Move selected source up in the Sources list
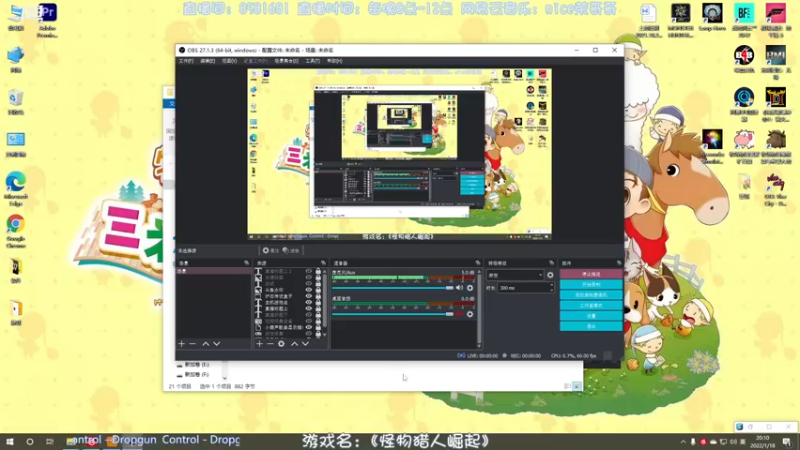Image resolution: width=800 pixels, height=450 pixels. tap(294, 344)
